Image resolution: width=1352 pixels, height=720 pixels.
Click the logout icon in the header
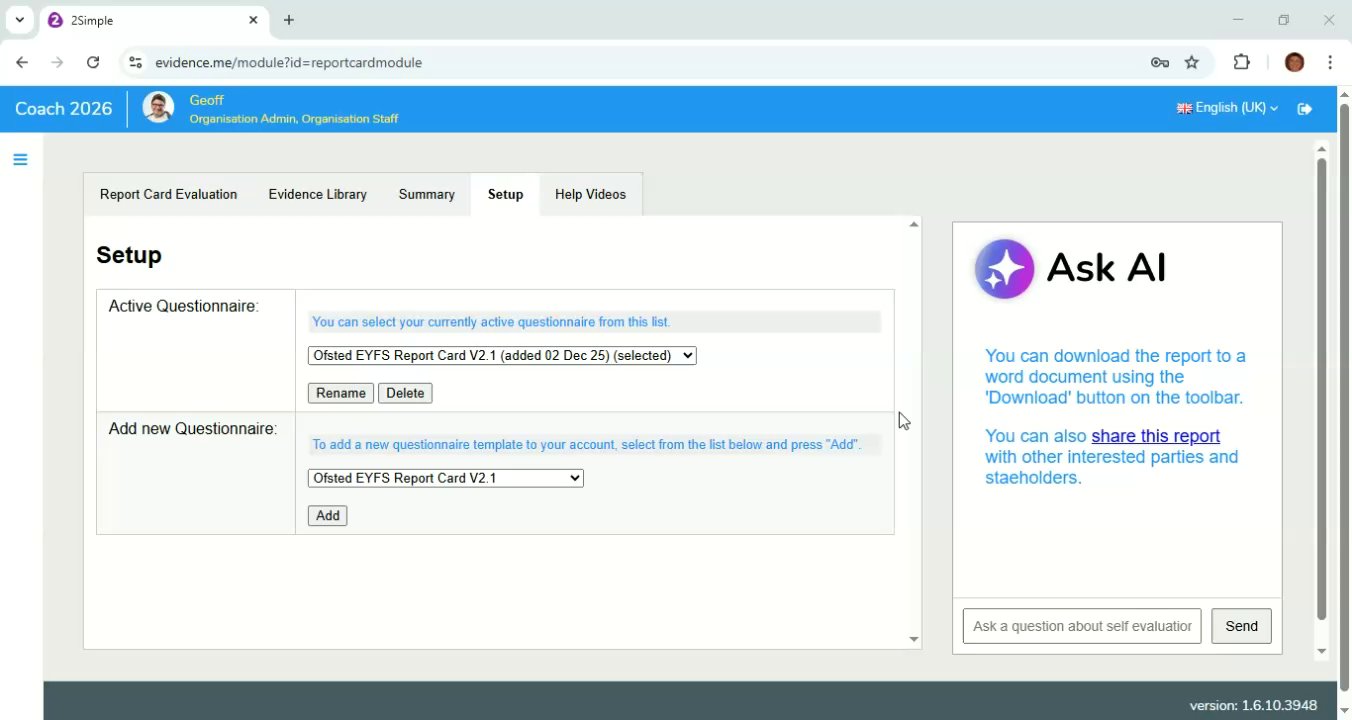[1305, 109]
